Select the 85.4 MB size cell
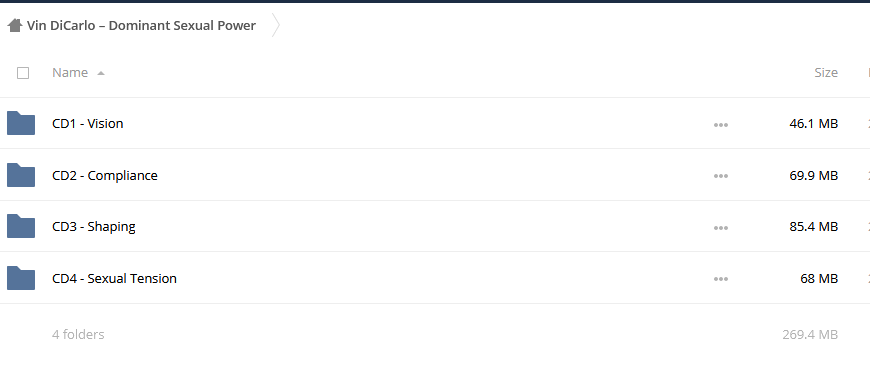Image resolution: width=870 pixels, height=375 pixels. (x=813, y=226)
